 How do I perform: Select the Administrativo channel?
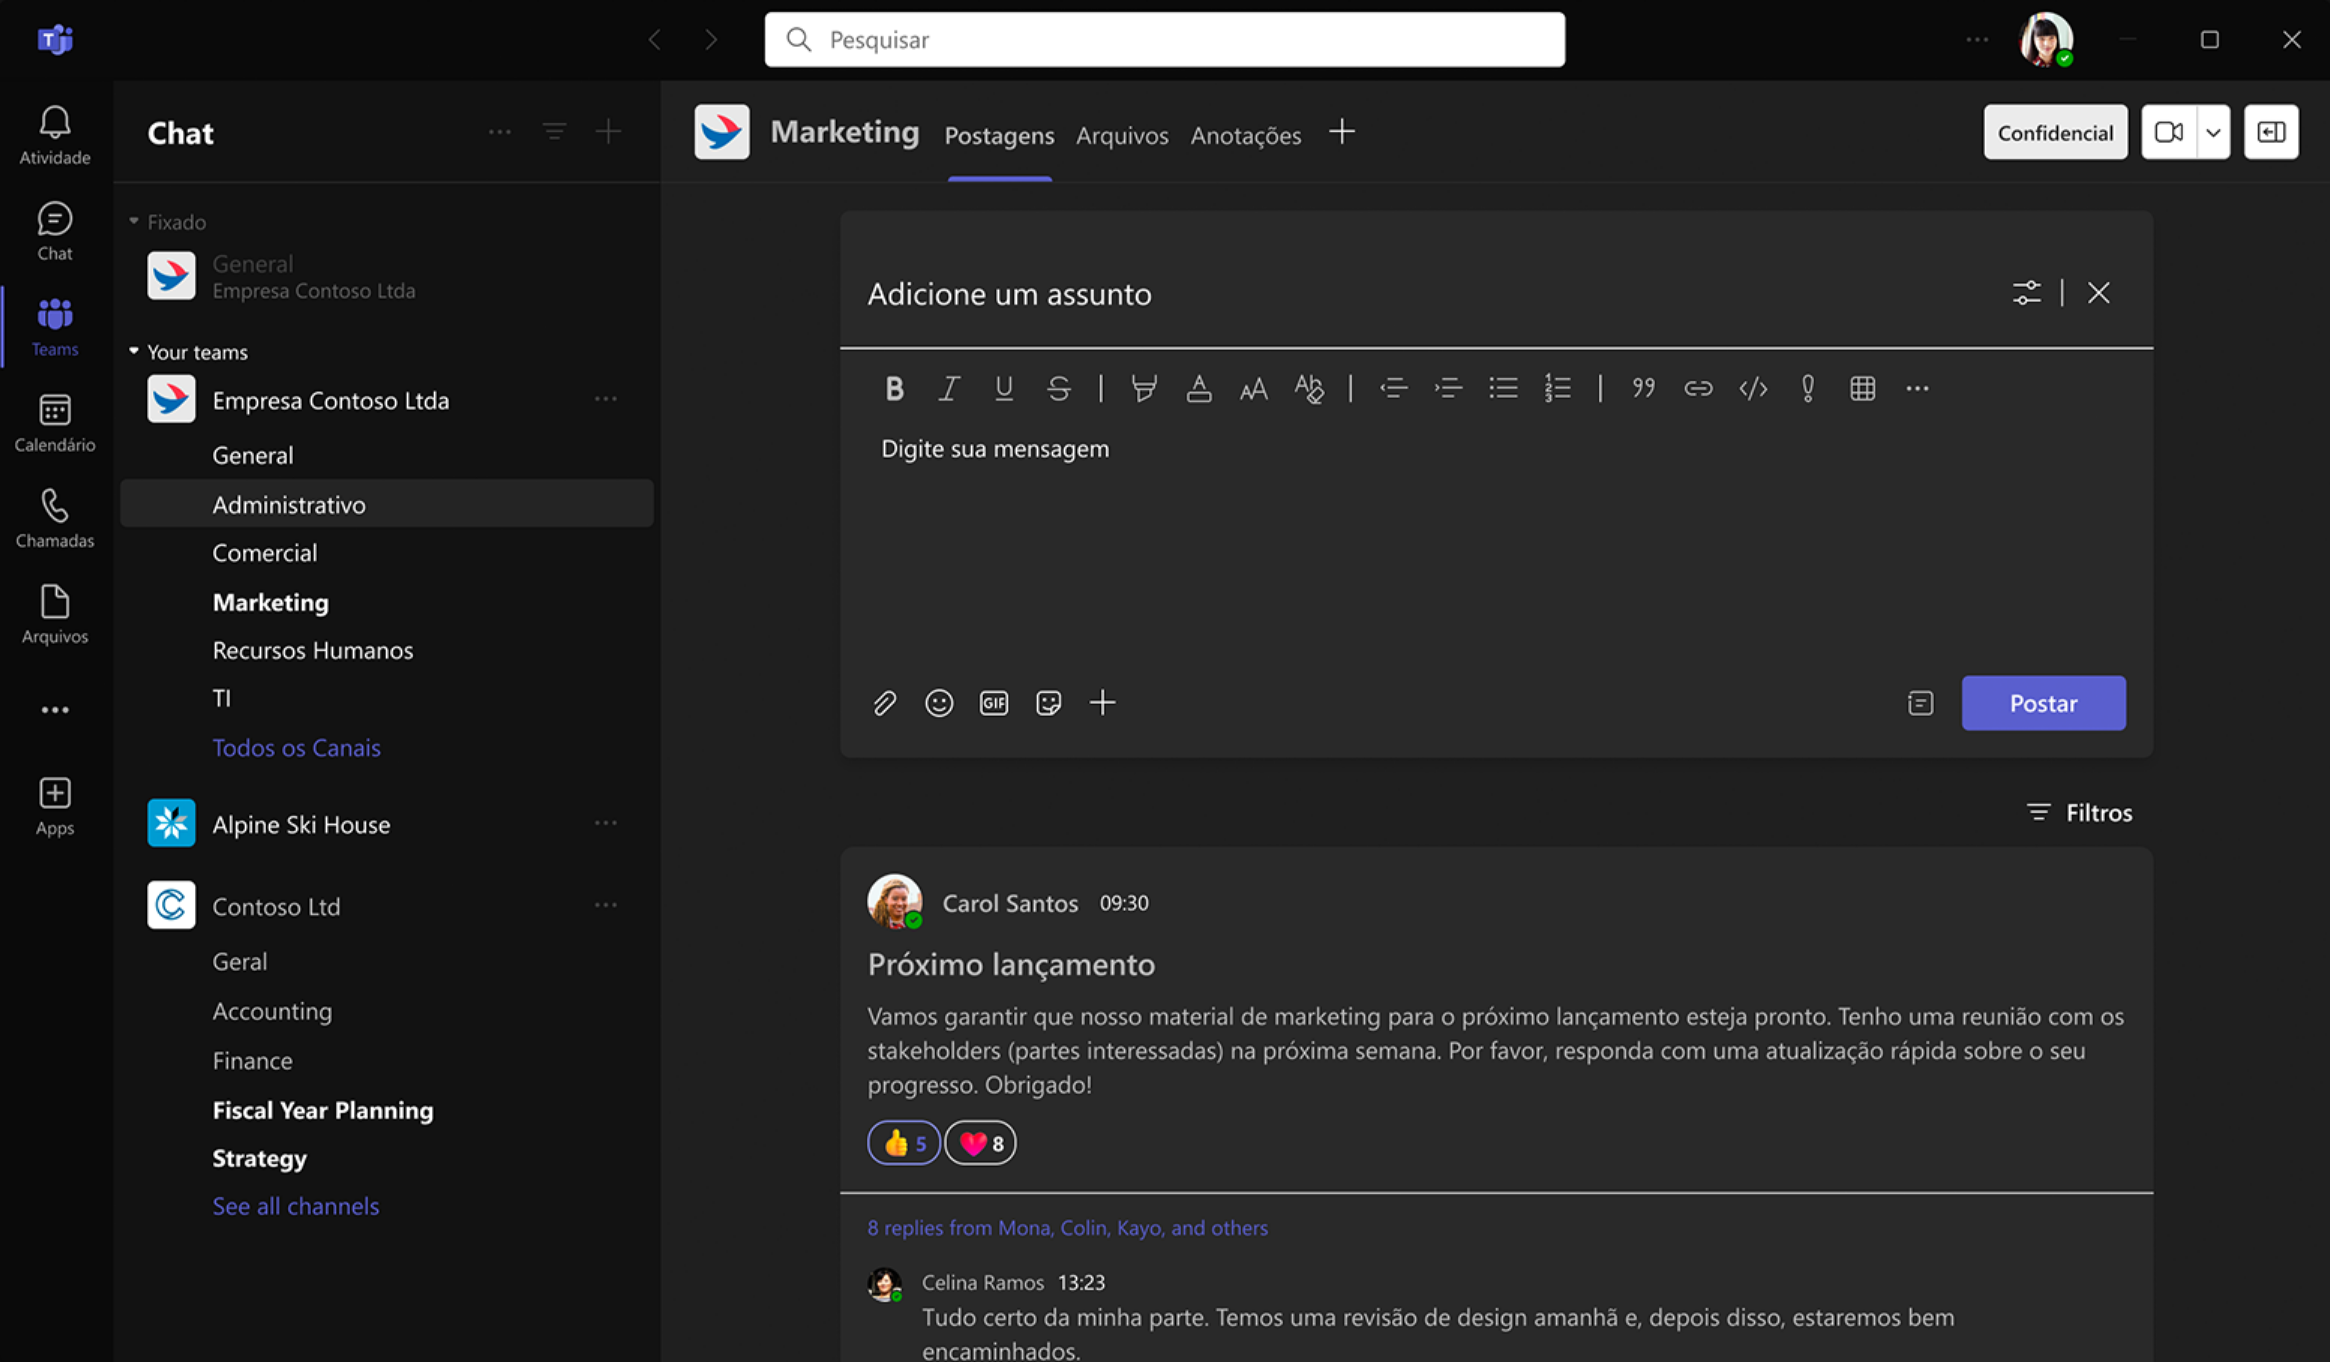click(x=387, y=504)
